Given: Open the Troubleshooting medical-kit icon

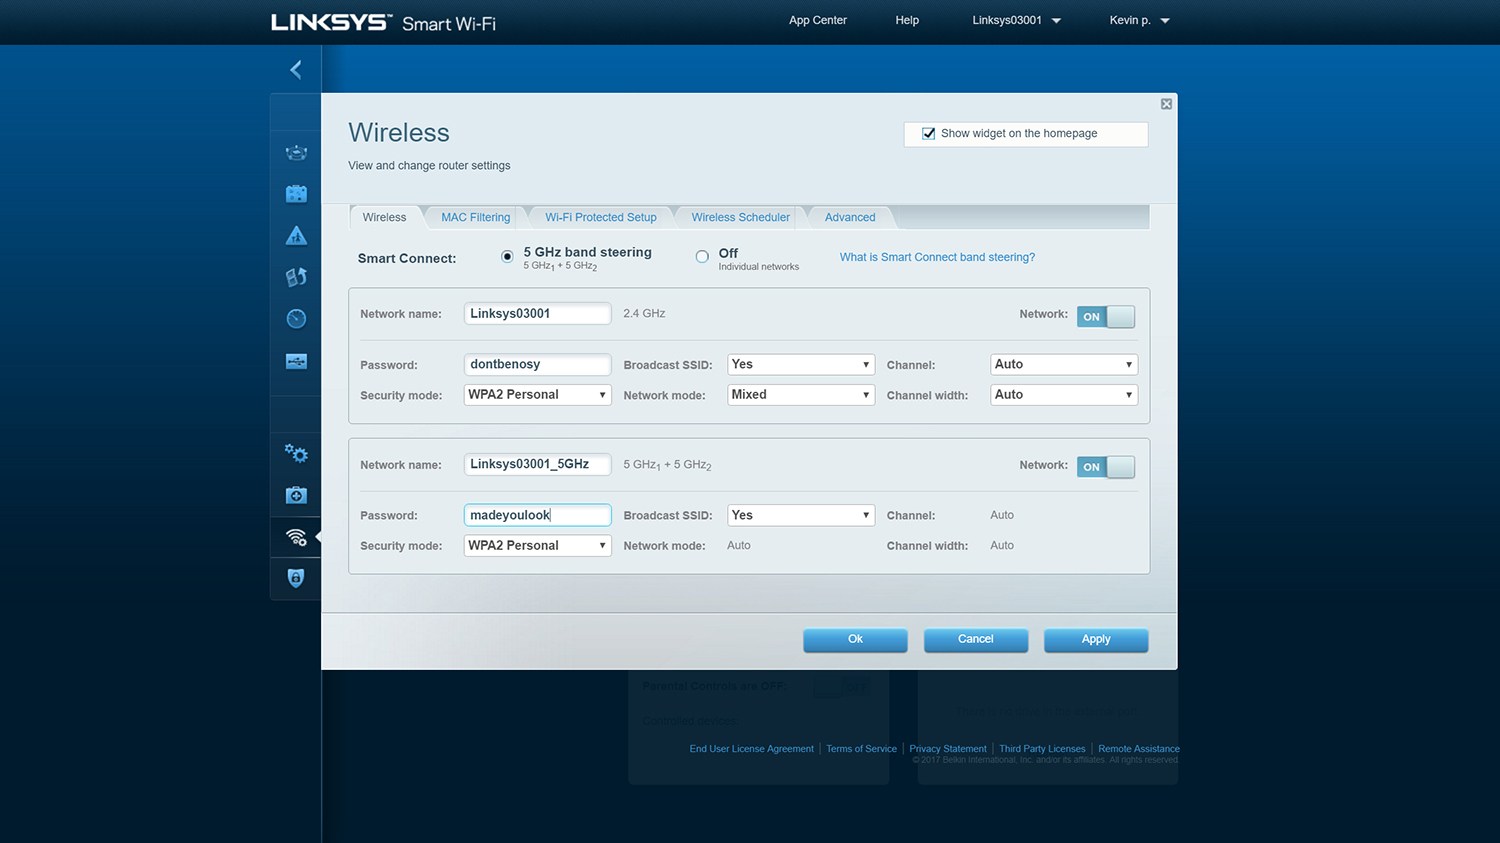Looking at the screenshot, I should click(296, 495).
